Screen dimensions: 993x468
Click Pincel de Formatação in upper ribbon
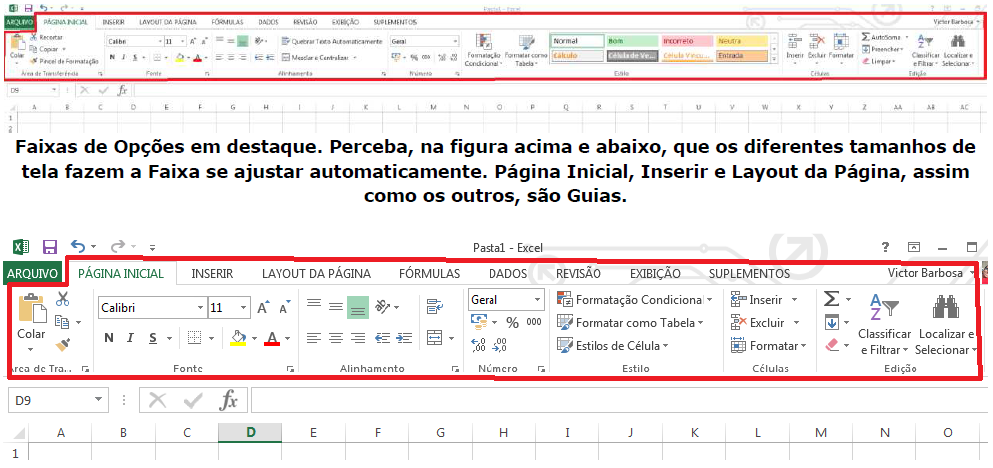click(64, 61)
